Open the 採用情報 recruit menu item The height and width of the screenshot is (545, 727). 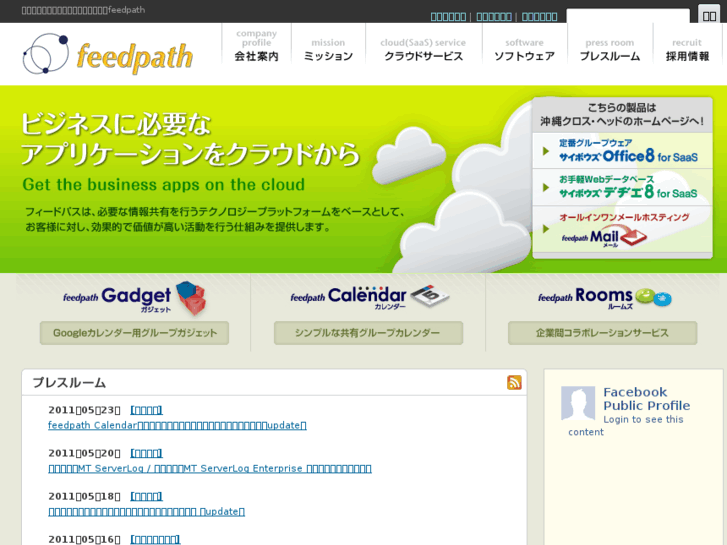(x=688, y=50)
